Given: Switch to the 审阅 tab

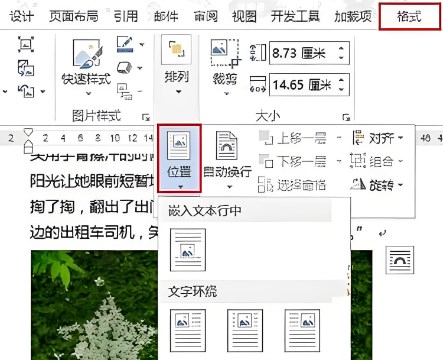Looking at the screenshot, I should (206, 16).
